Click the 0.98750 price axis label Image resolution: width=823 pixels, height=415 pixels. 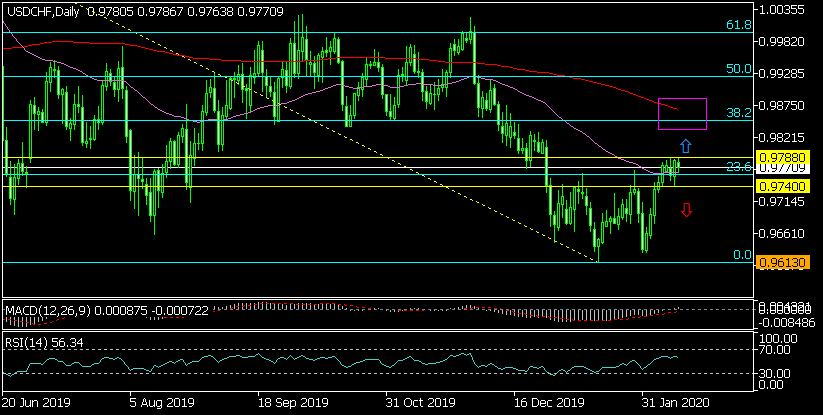click(783, 106)
